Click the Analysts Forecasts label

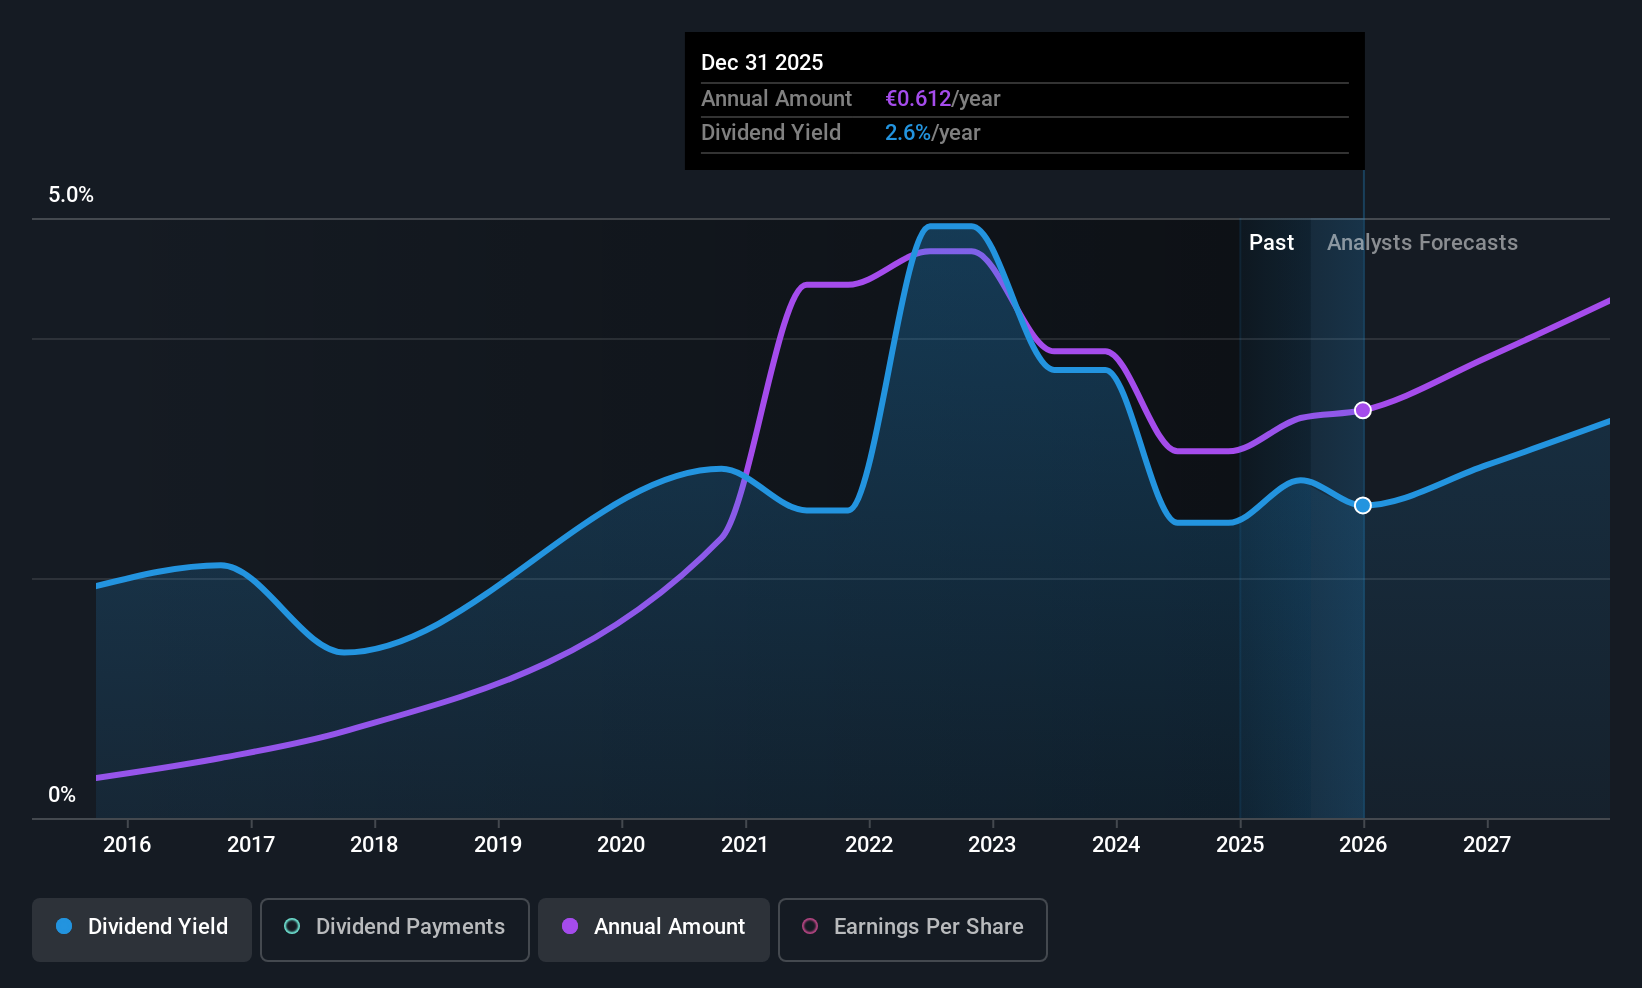[x=1422, y=242]
